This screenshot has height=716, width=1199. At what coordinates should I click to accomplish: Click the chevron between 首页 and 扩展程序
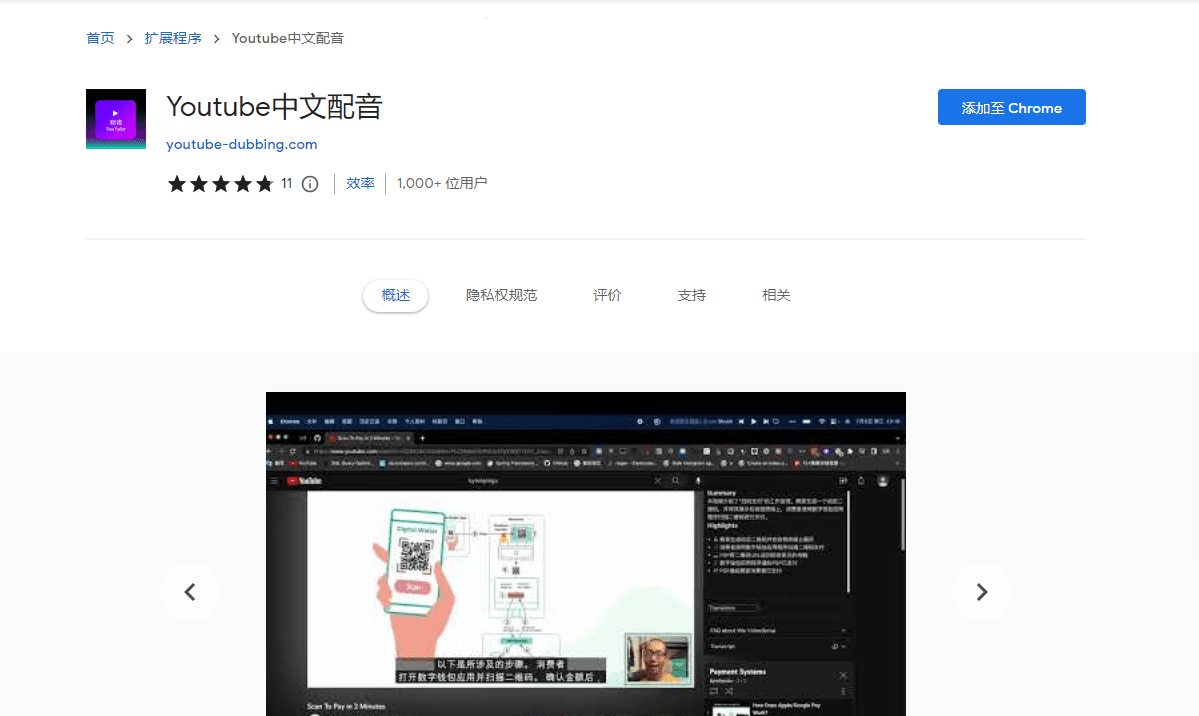(127, 38)
